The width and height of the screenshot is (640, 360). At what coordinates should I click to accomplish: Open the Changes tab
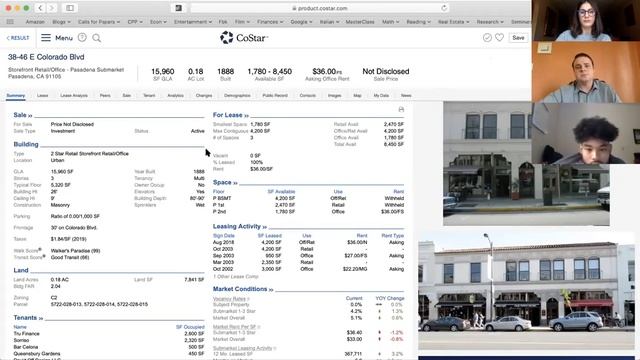204,95
